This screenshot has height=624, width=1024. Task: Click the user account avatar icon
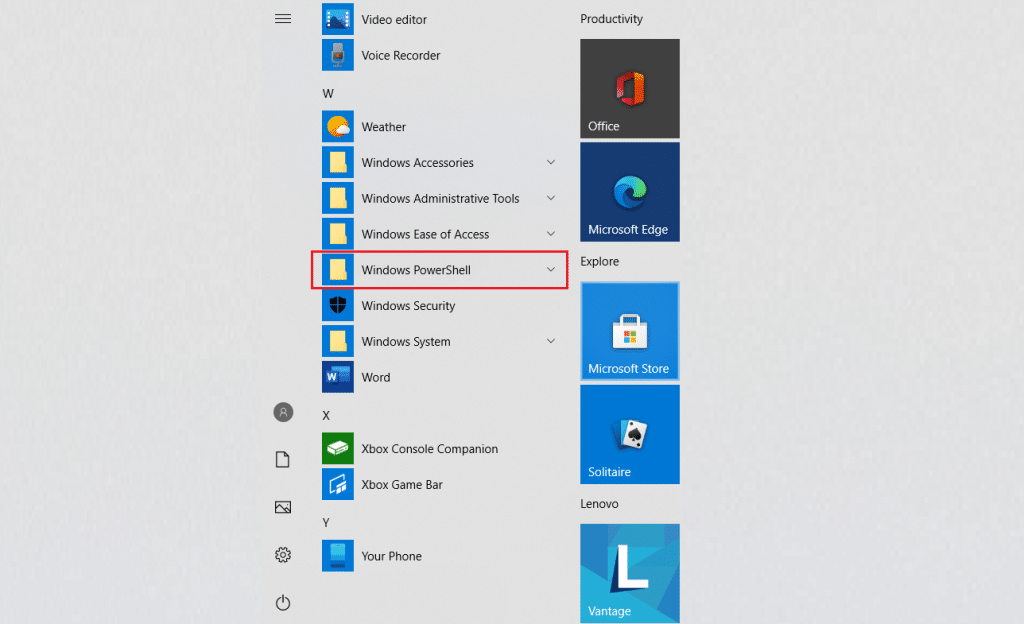click(x=283, y=413)
